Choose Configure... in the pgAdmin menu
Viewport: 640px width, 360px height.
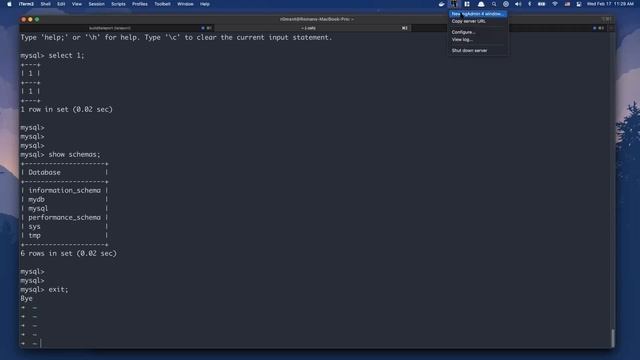[x=478, y=32]
